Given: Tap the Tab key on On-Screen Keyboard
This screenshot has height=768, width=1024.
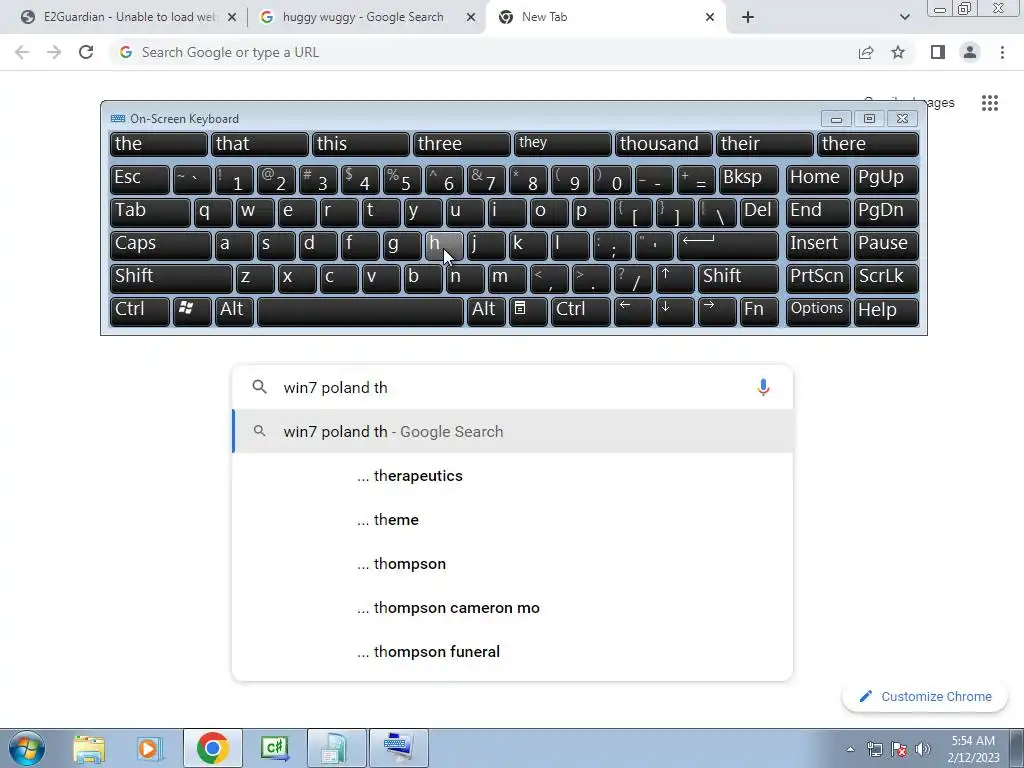Looking at the screenshot, I should [150, 212].
